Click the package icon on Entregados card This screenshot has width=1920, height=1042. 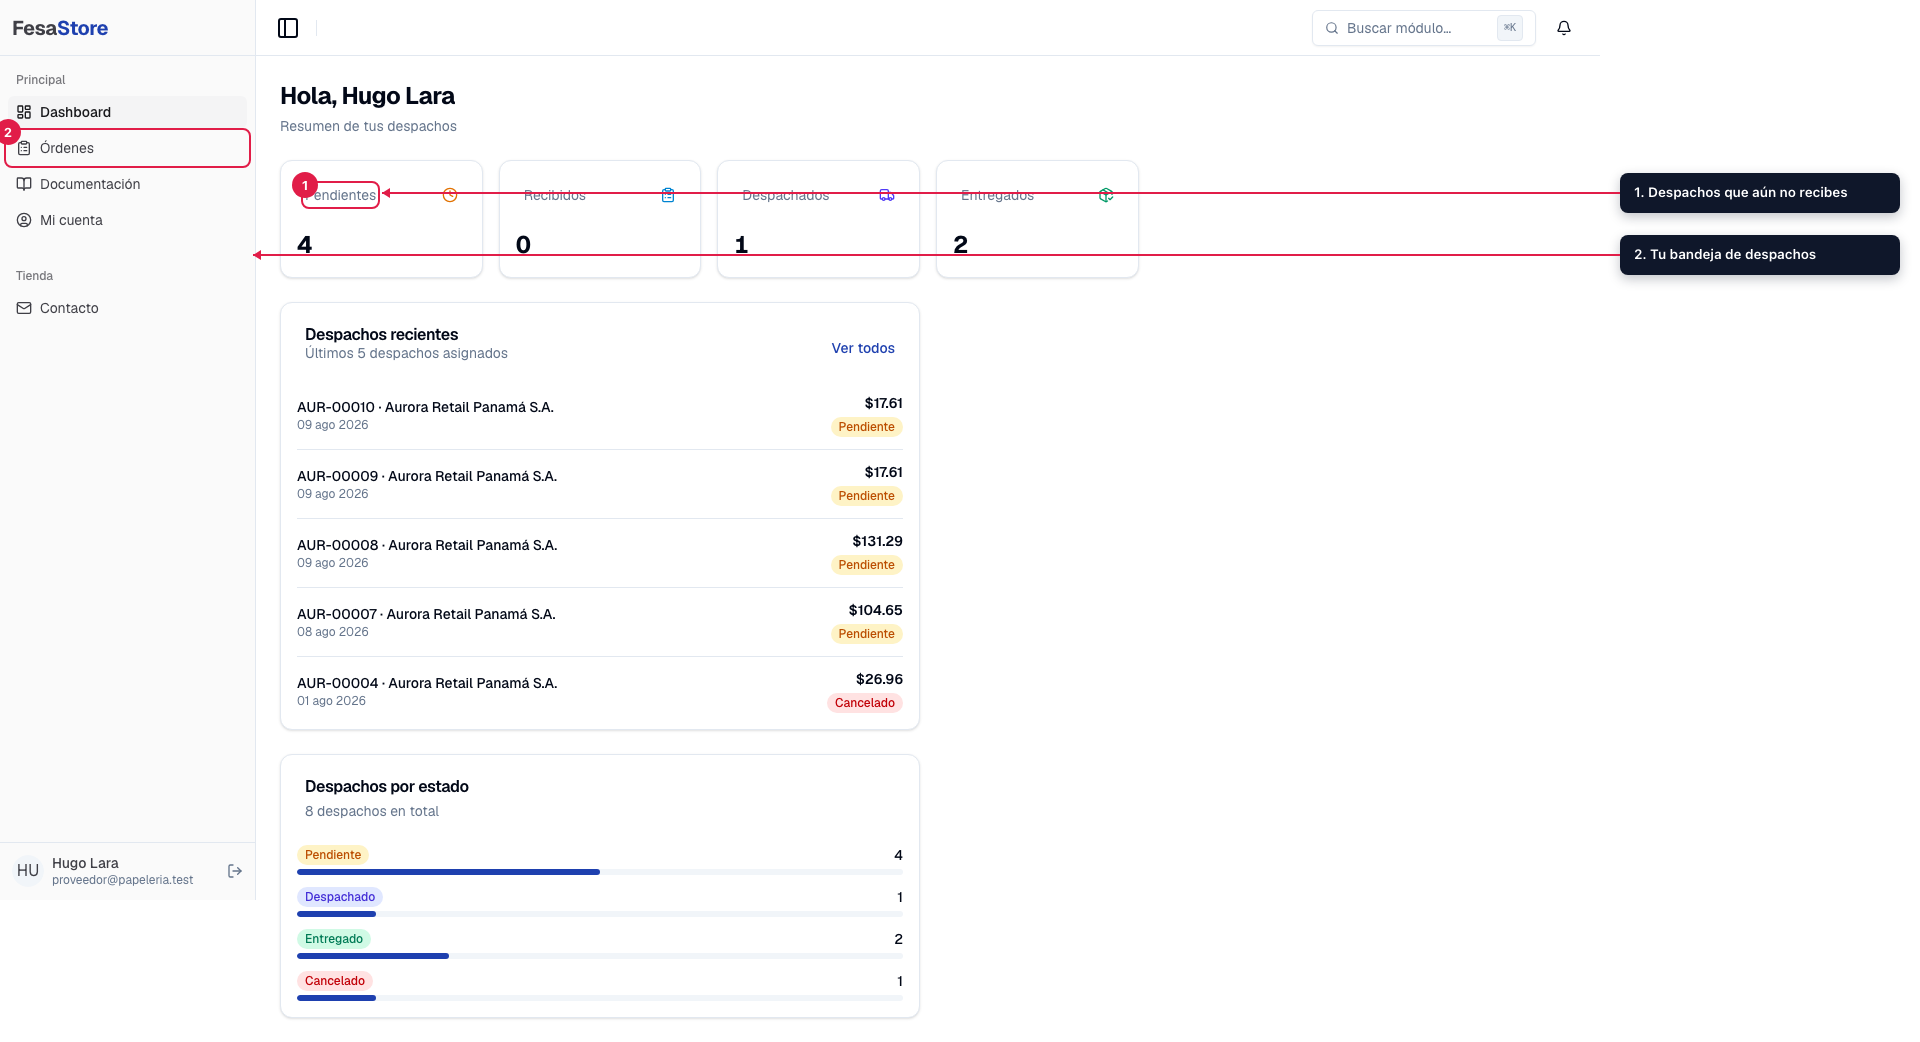click(x=1106, y=195)
